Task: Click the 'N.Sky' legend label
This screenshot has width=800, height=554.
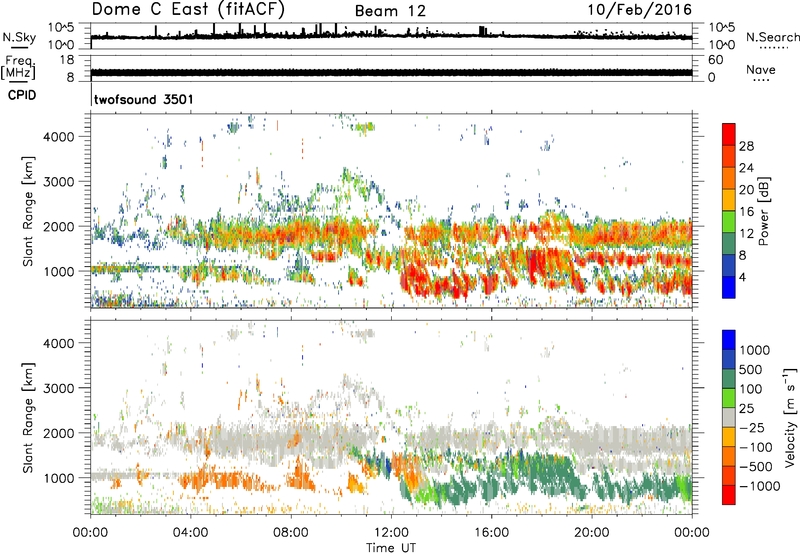Action: point(19,37)
